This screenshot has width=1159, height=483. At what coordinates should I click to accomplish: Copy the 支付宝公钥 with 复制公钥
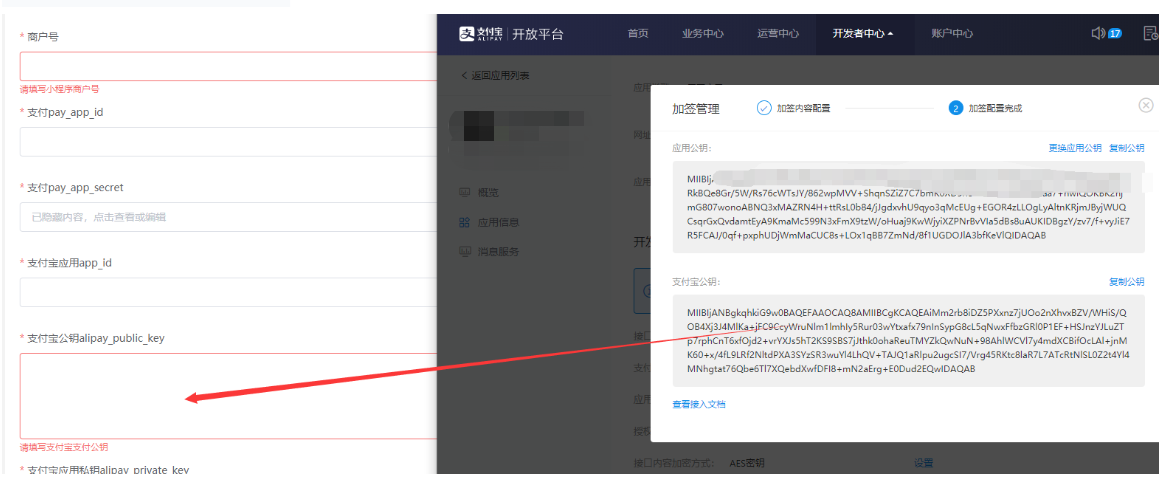tap(1126, 282)
